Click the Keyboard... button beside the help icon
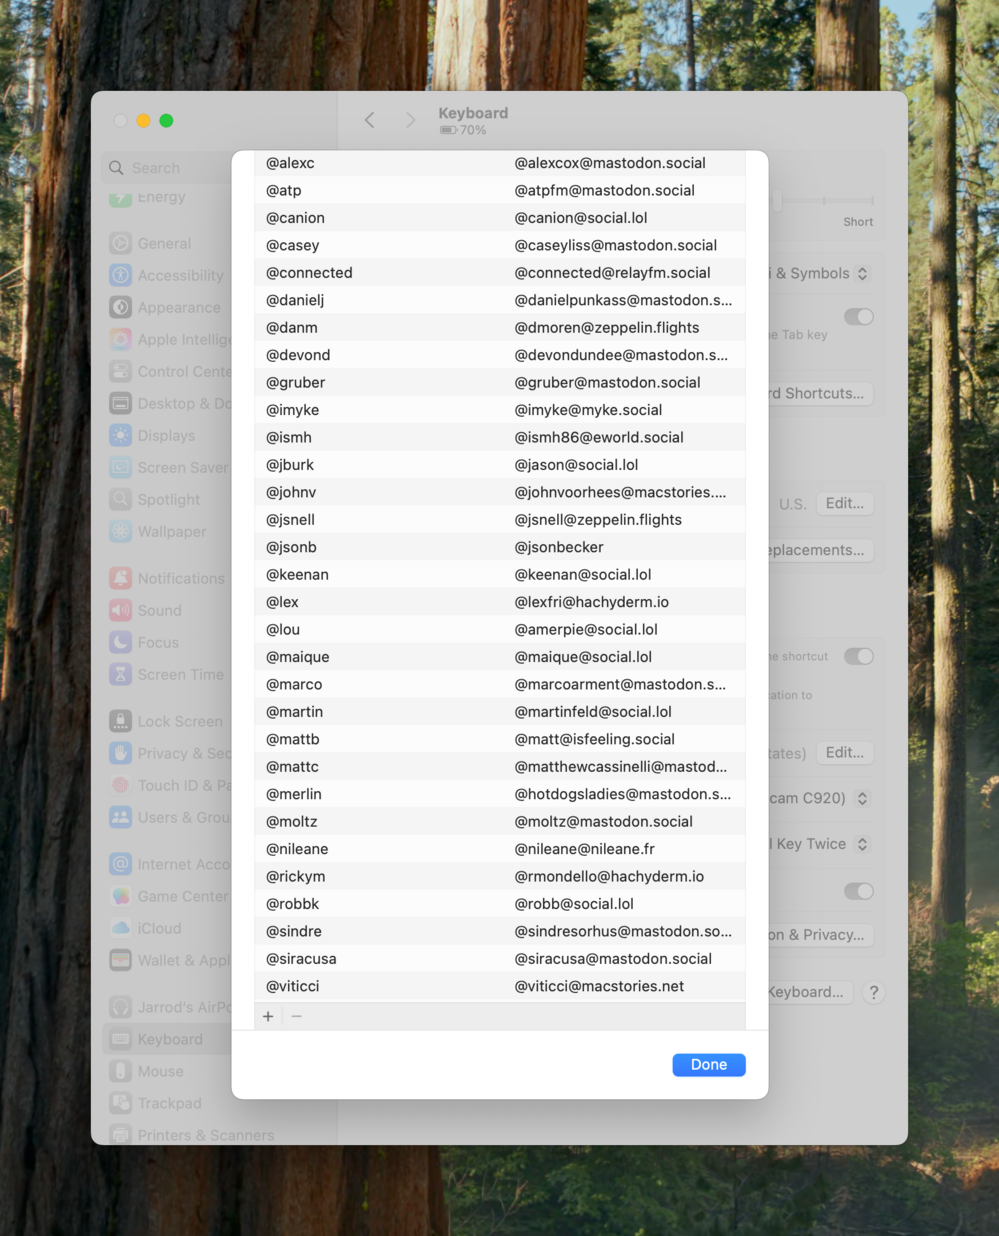Viewport: 999px width, 1236px height. point(811,992)
